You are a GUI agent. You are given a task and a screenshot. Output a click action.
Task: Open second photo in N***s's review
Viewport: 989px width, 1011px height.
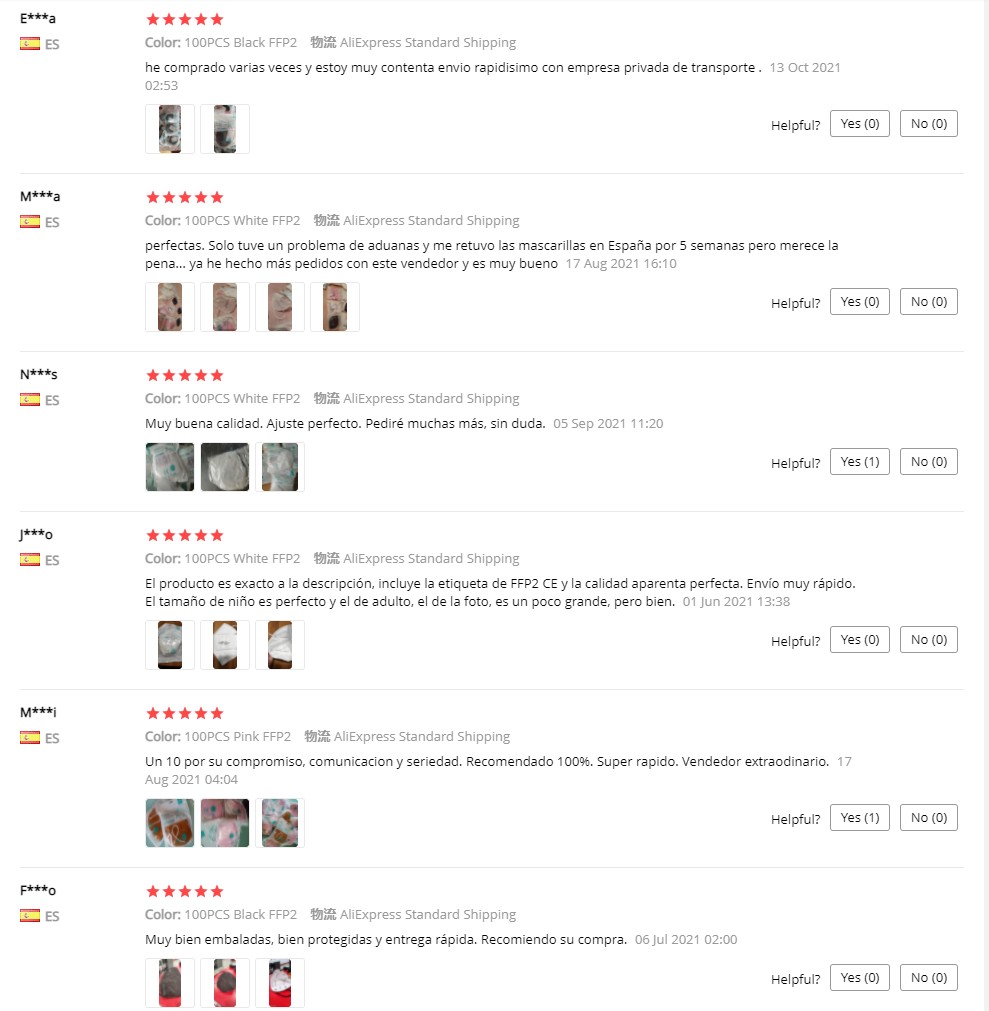click(x=225, y=467)
